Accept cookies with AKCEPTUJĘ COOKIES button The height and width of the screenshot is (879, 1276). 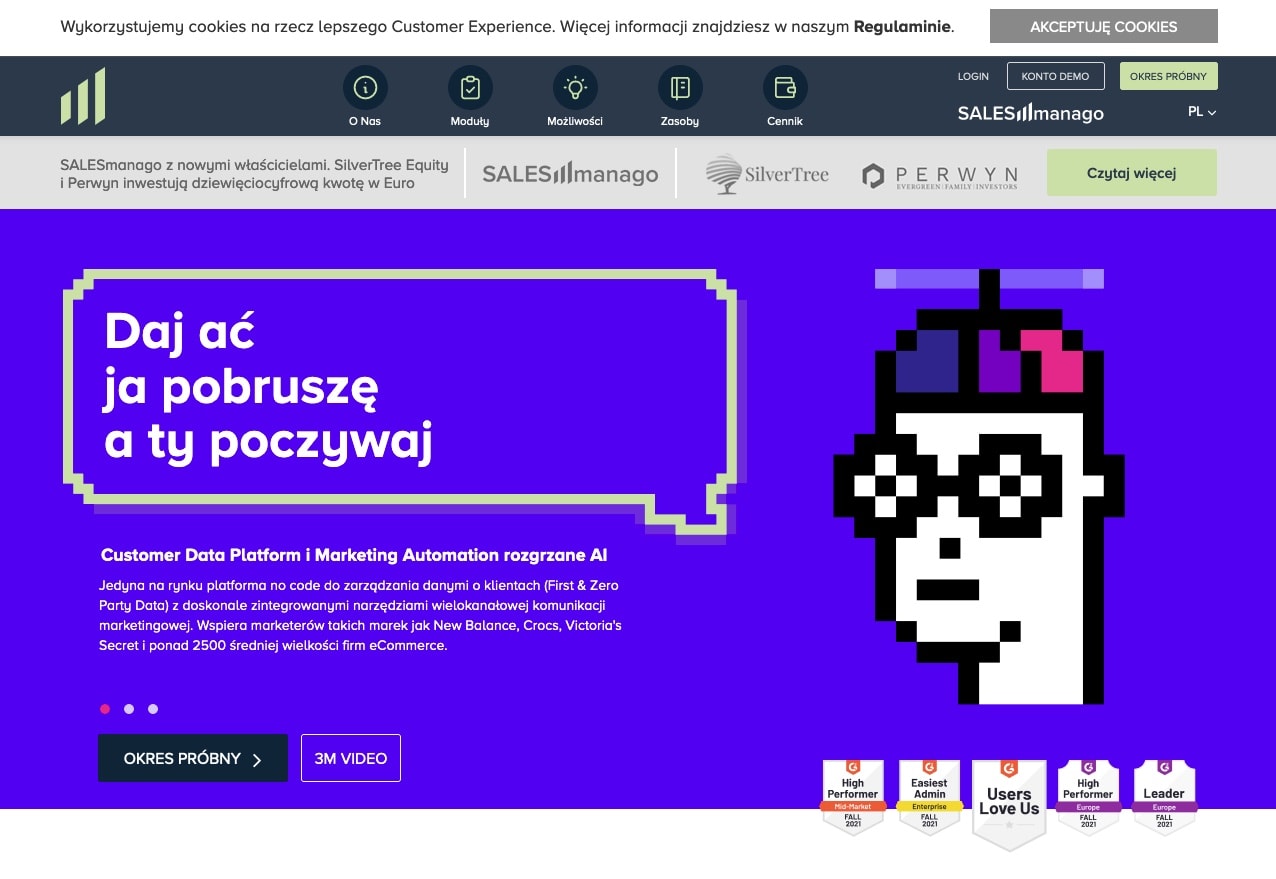coord(1104,27)
